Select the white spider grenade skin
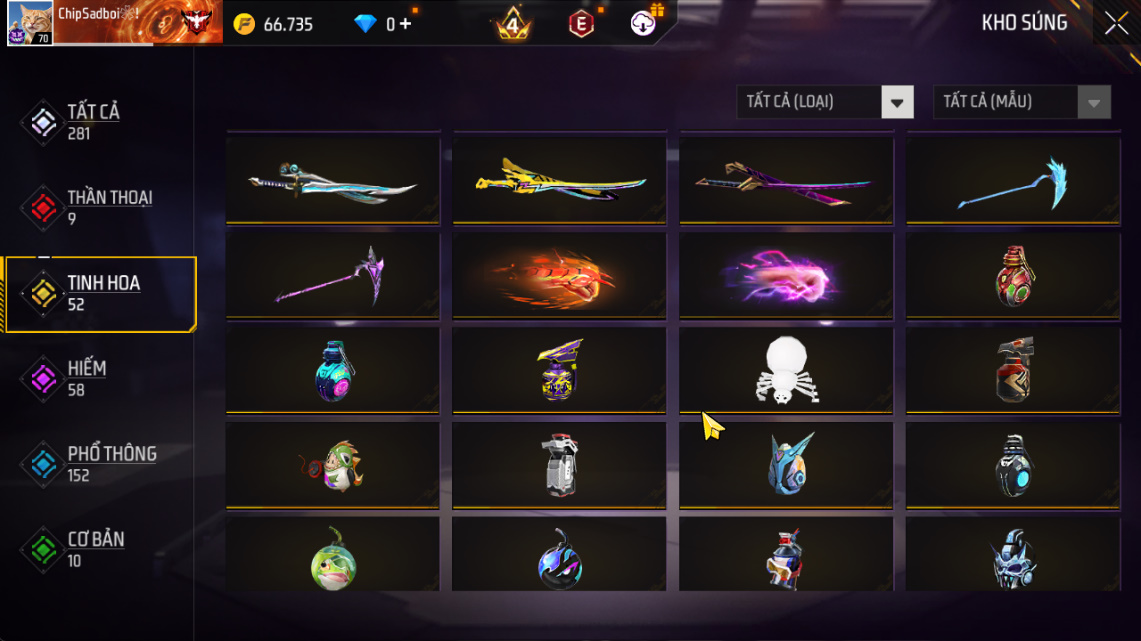1141x641 pixels. coord(786,370)
